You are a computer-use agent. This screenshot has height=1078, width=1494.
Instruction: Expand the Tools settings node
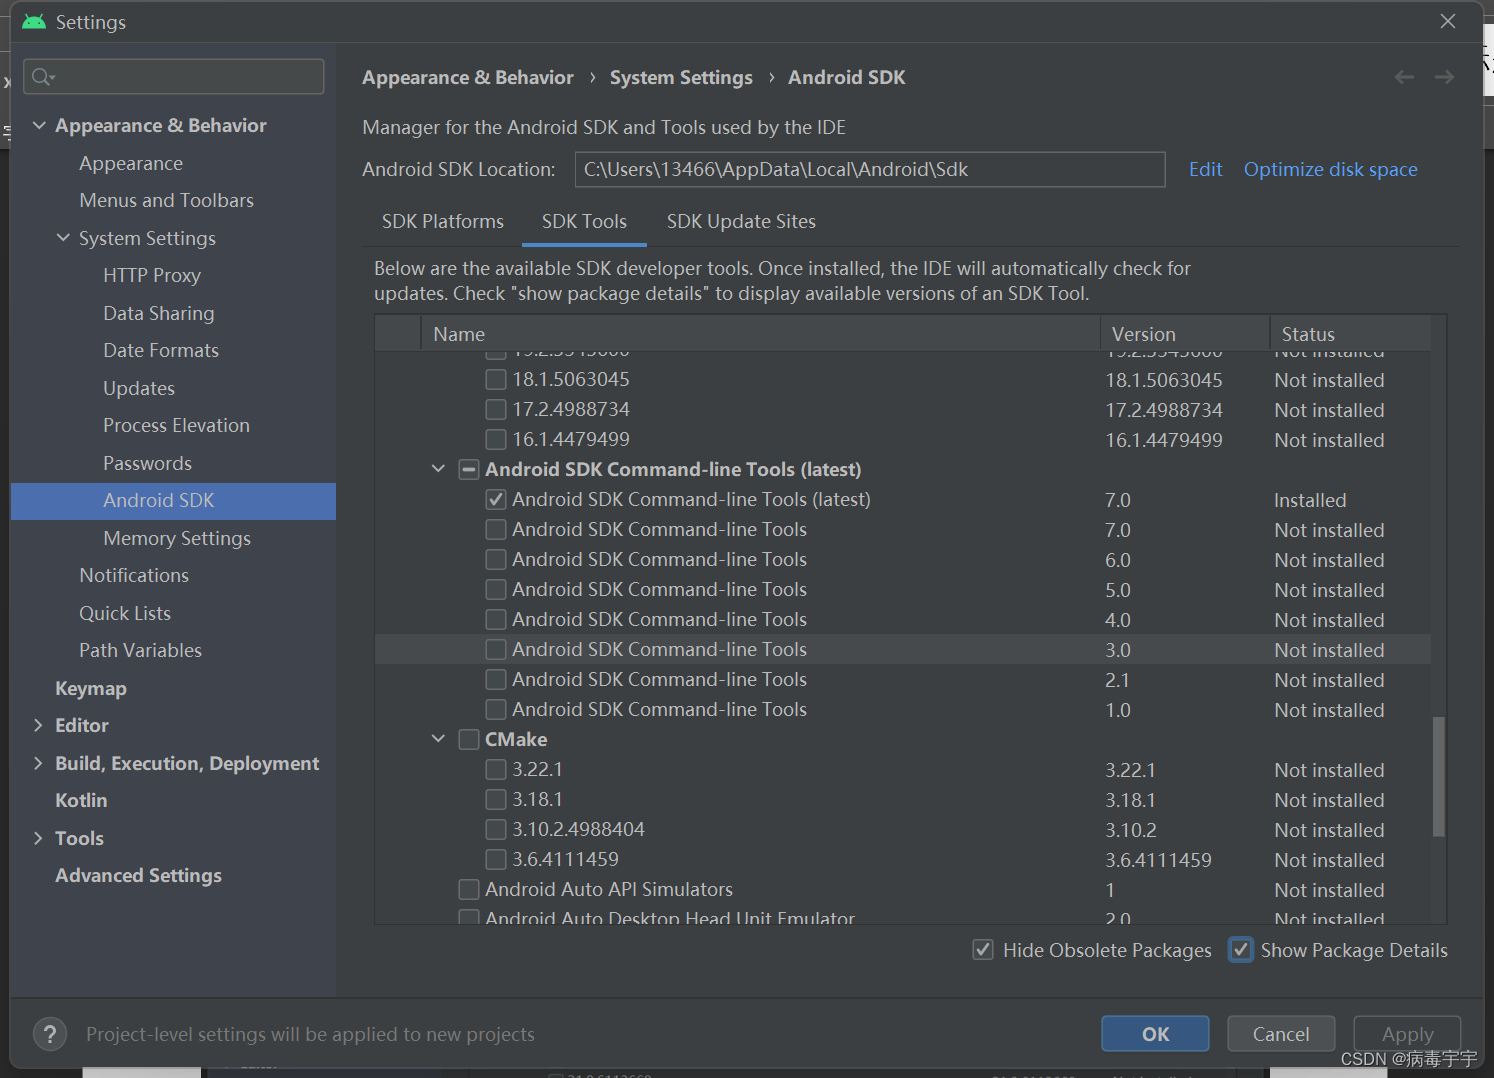pyautogui.click(x=38, y=838)
